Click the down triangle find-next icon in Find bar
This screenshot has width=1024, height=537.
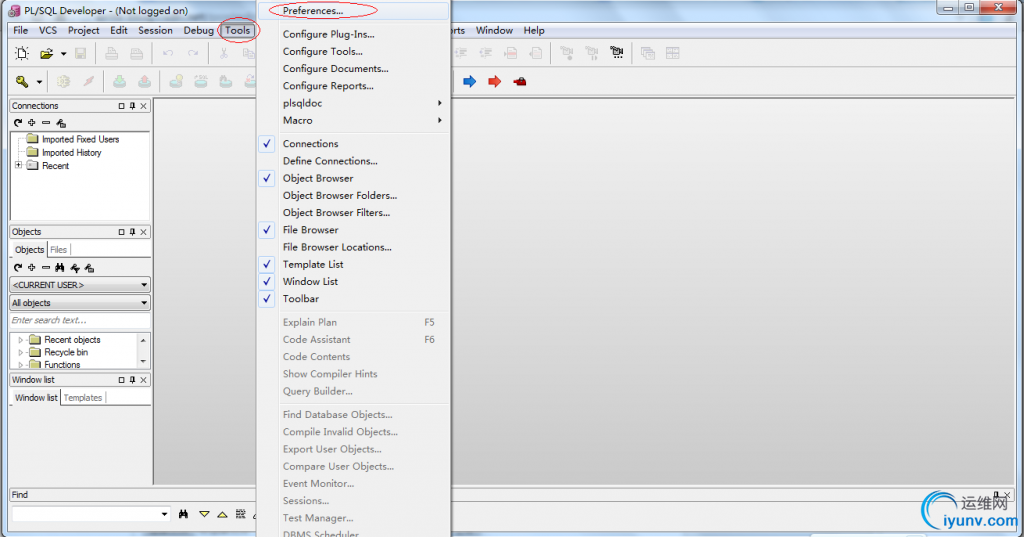204,515
